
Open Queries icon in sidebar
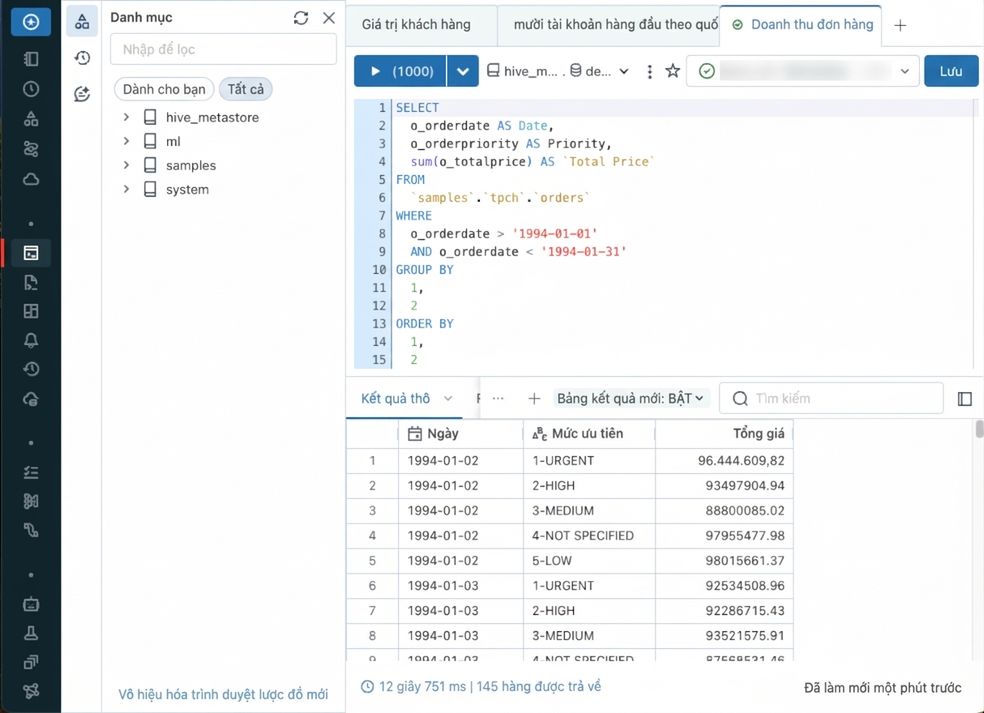pos(31,282)
